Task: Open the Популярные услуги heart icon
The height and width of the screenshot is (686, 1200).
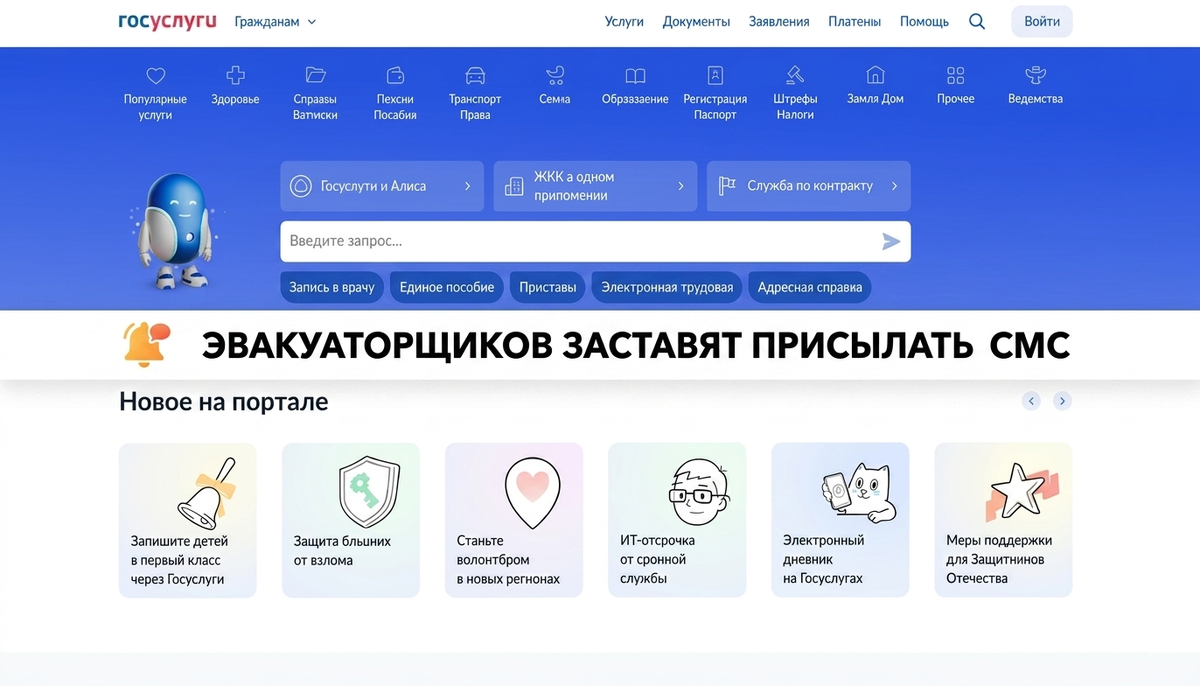Action: point(155,75)
